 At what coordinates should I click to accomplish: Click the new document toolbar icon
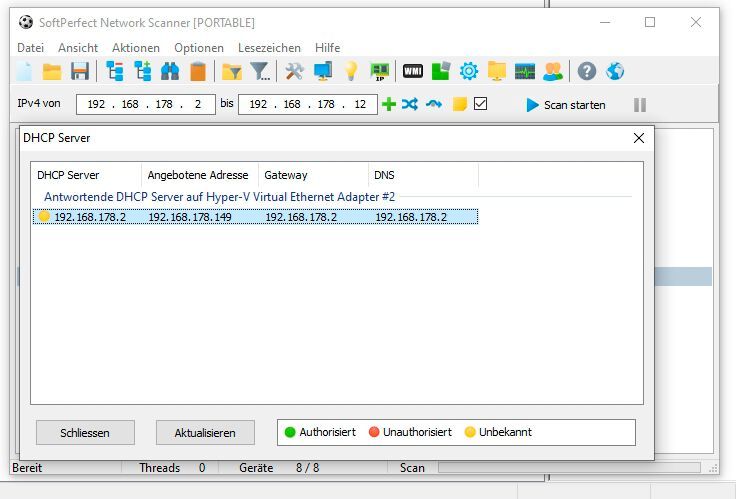click(24, 71)
